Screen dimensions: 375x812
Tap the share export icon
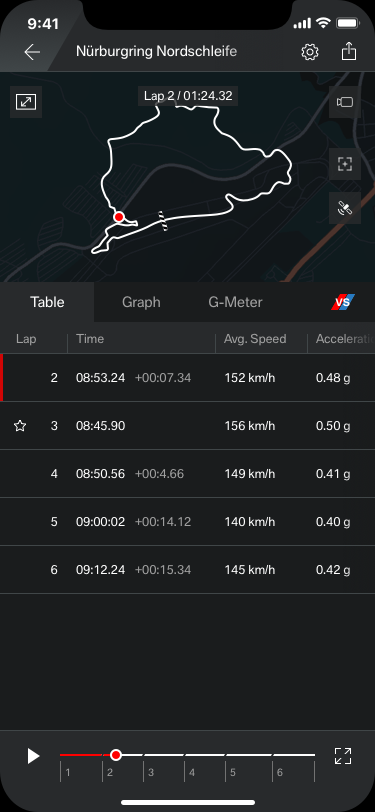pos(349,51)
